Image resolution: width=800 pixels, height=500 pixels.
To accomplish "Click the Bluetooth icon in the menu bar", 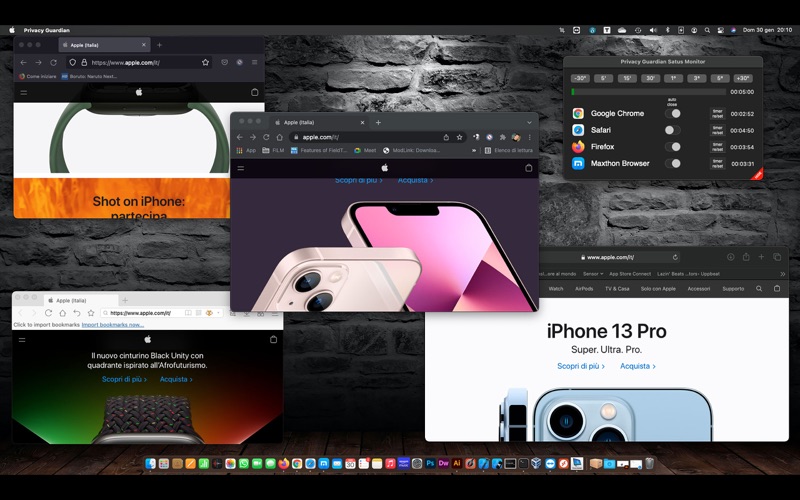I will [x=667, y=30].
